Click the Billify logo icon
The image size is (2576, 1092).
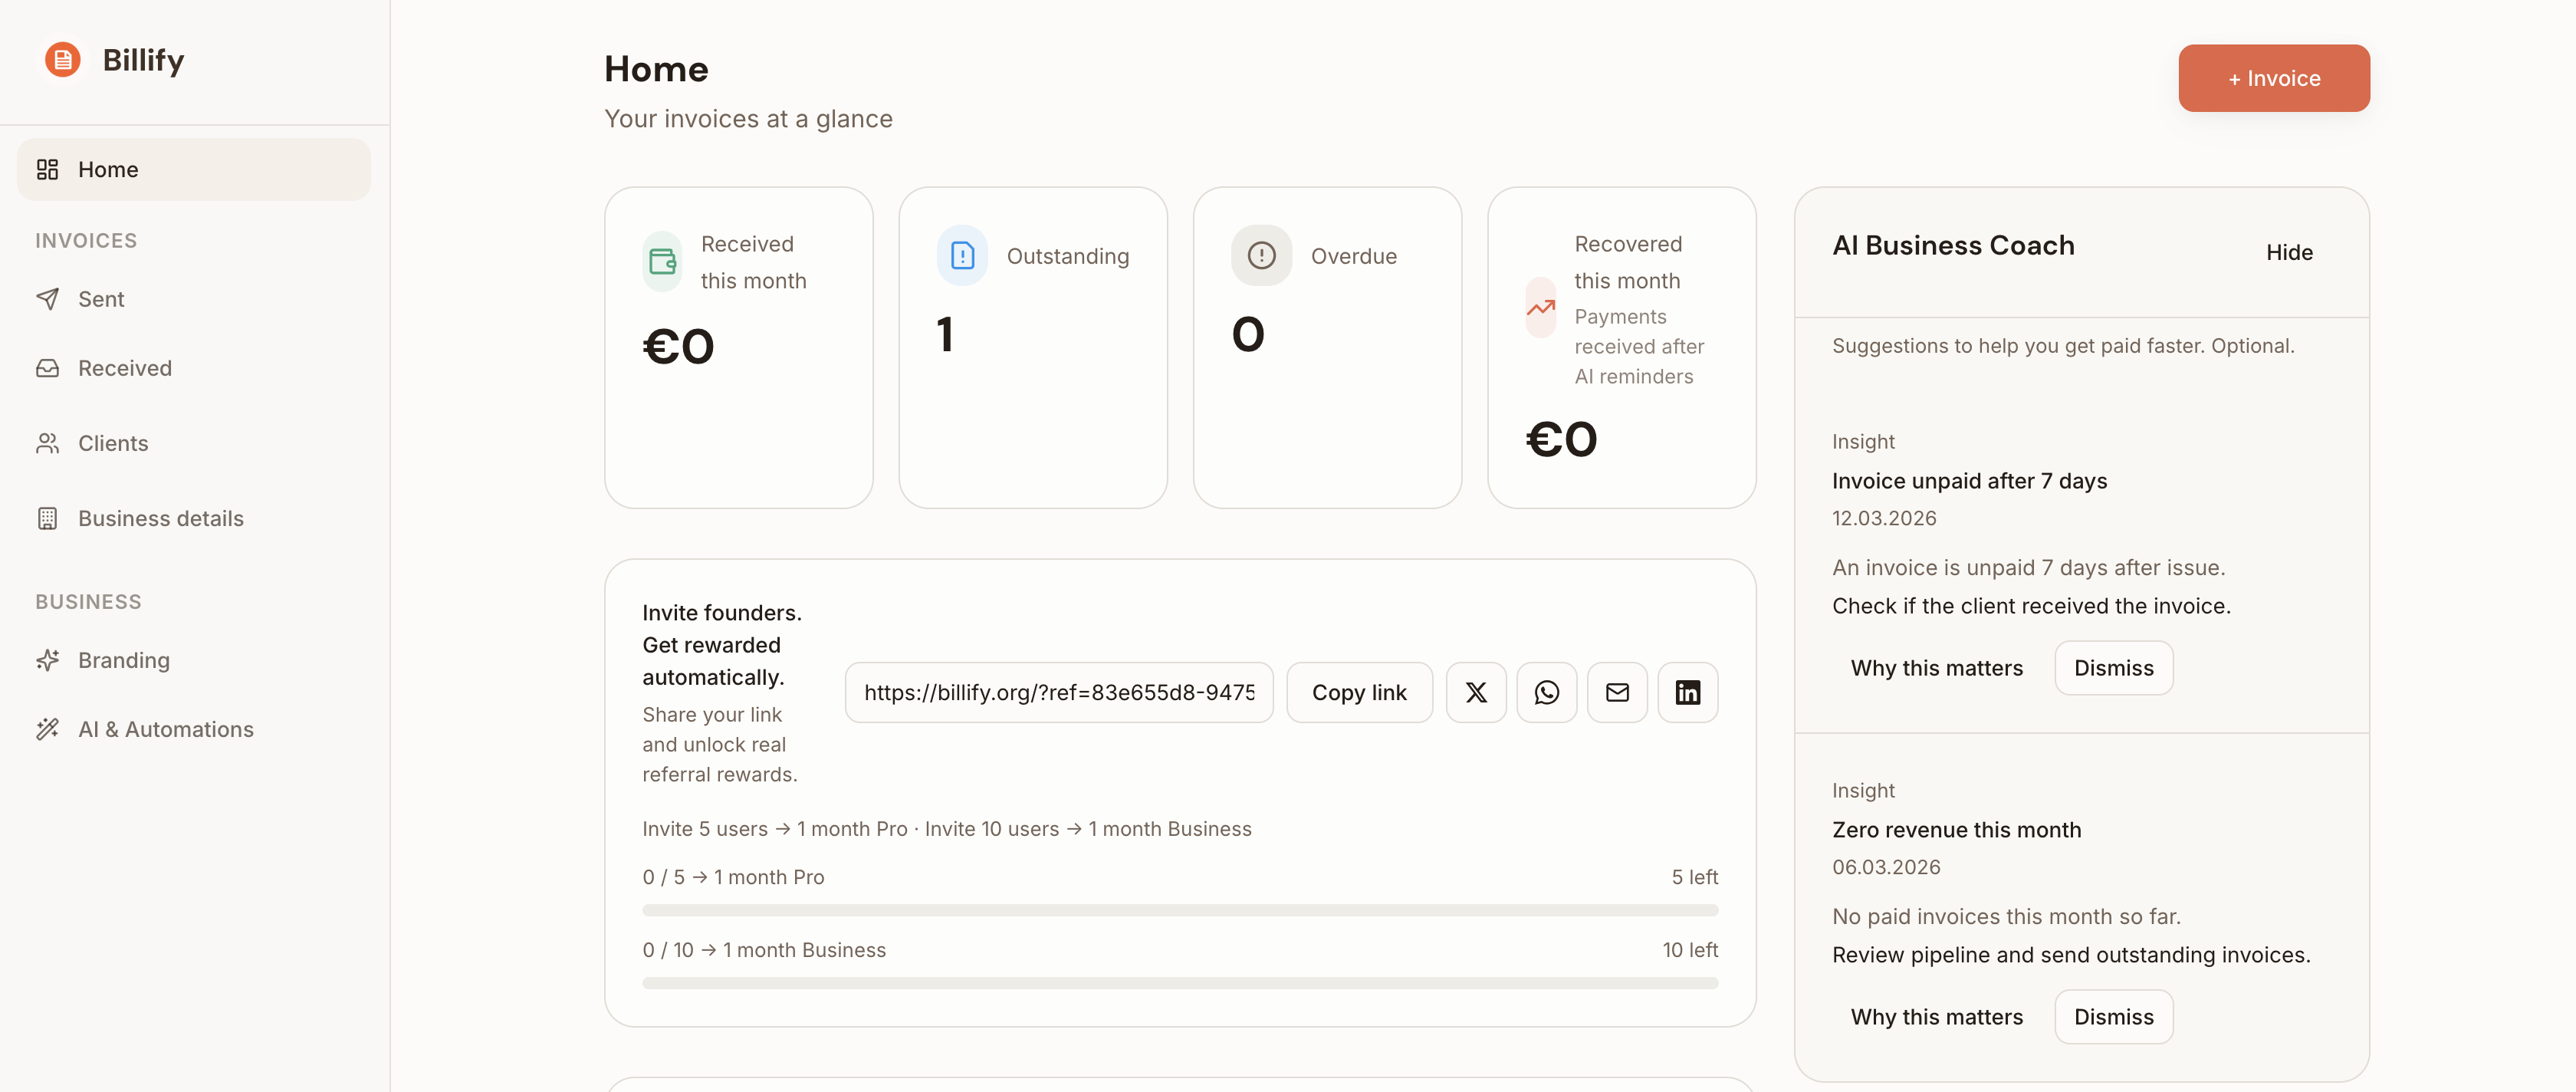(x=62, y=60)
